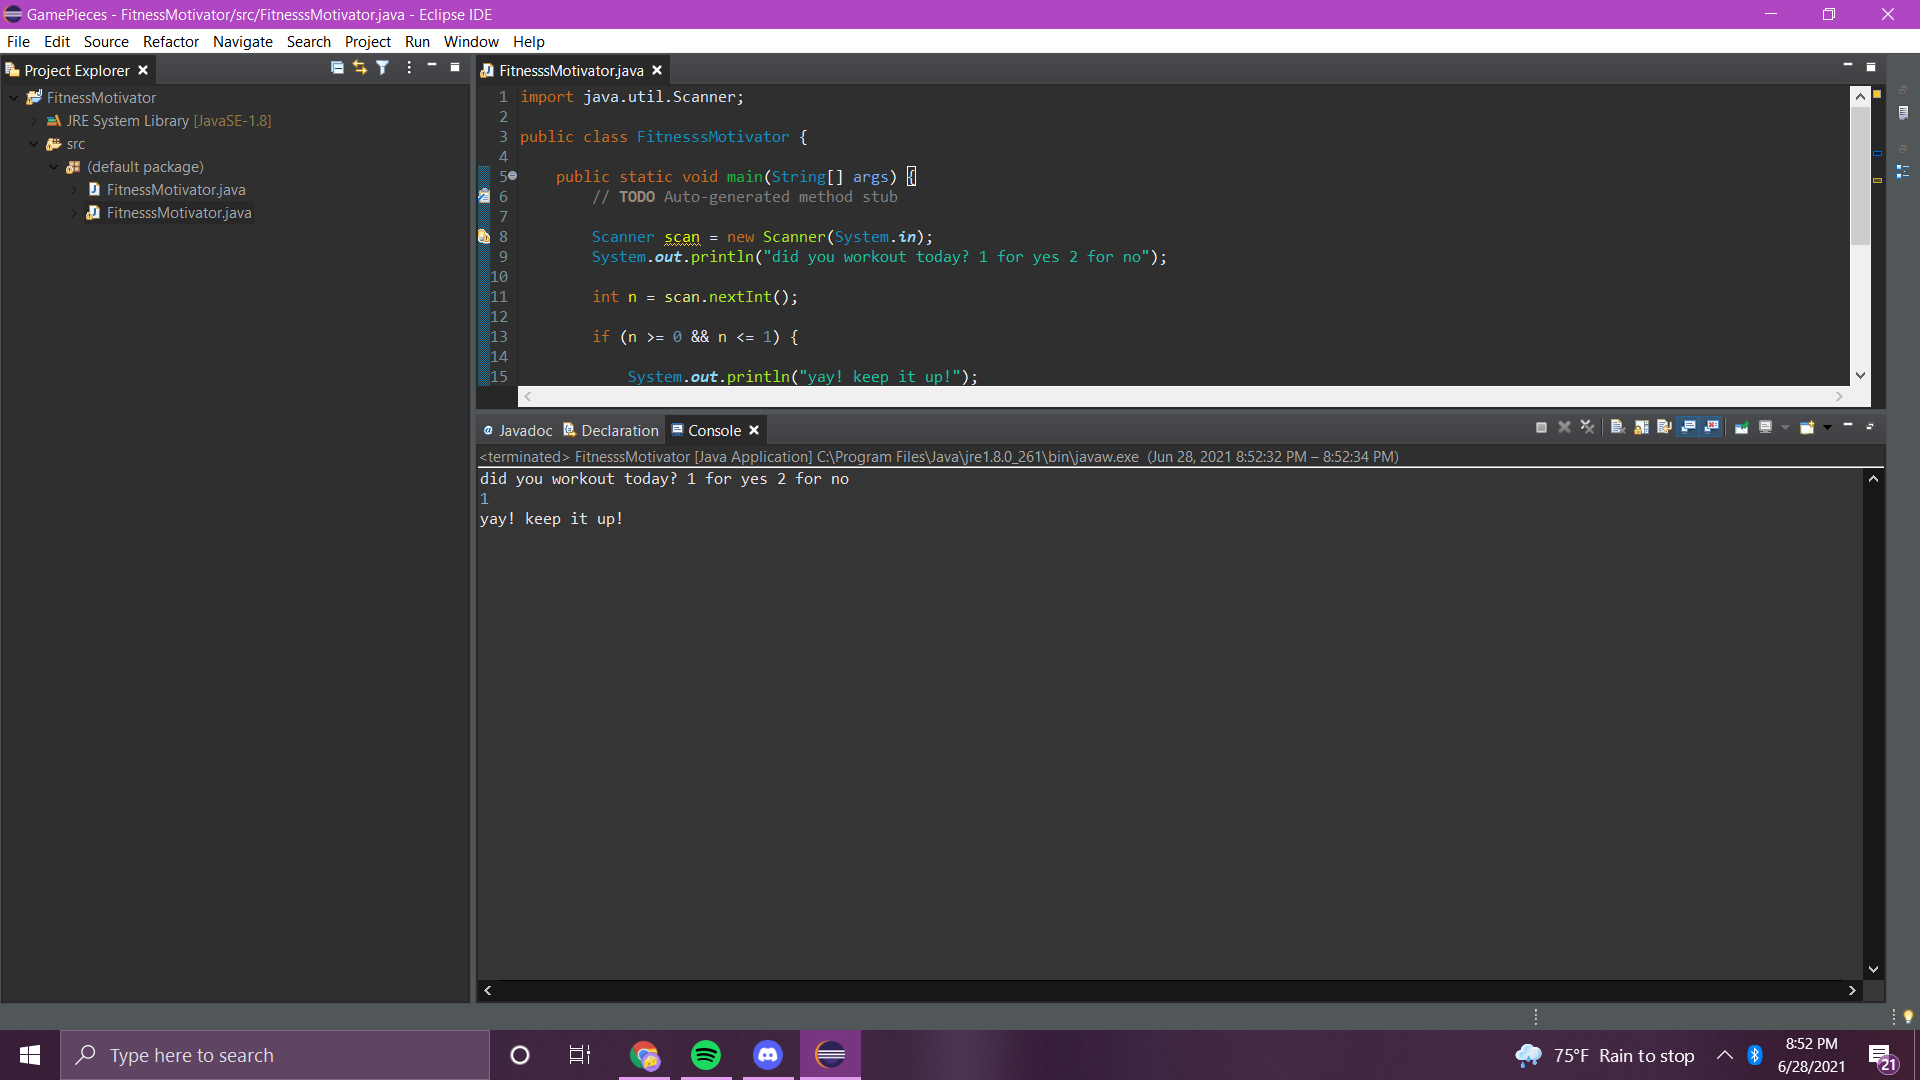Open FitnessMotivator.java in Project Explorer

(176, 190)
